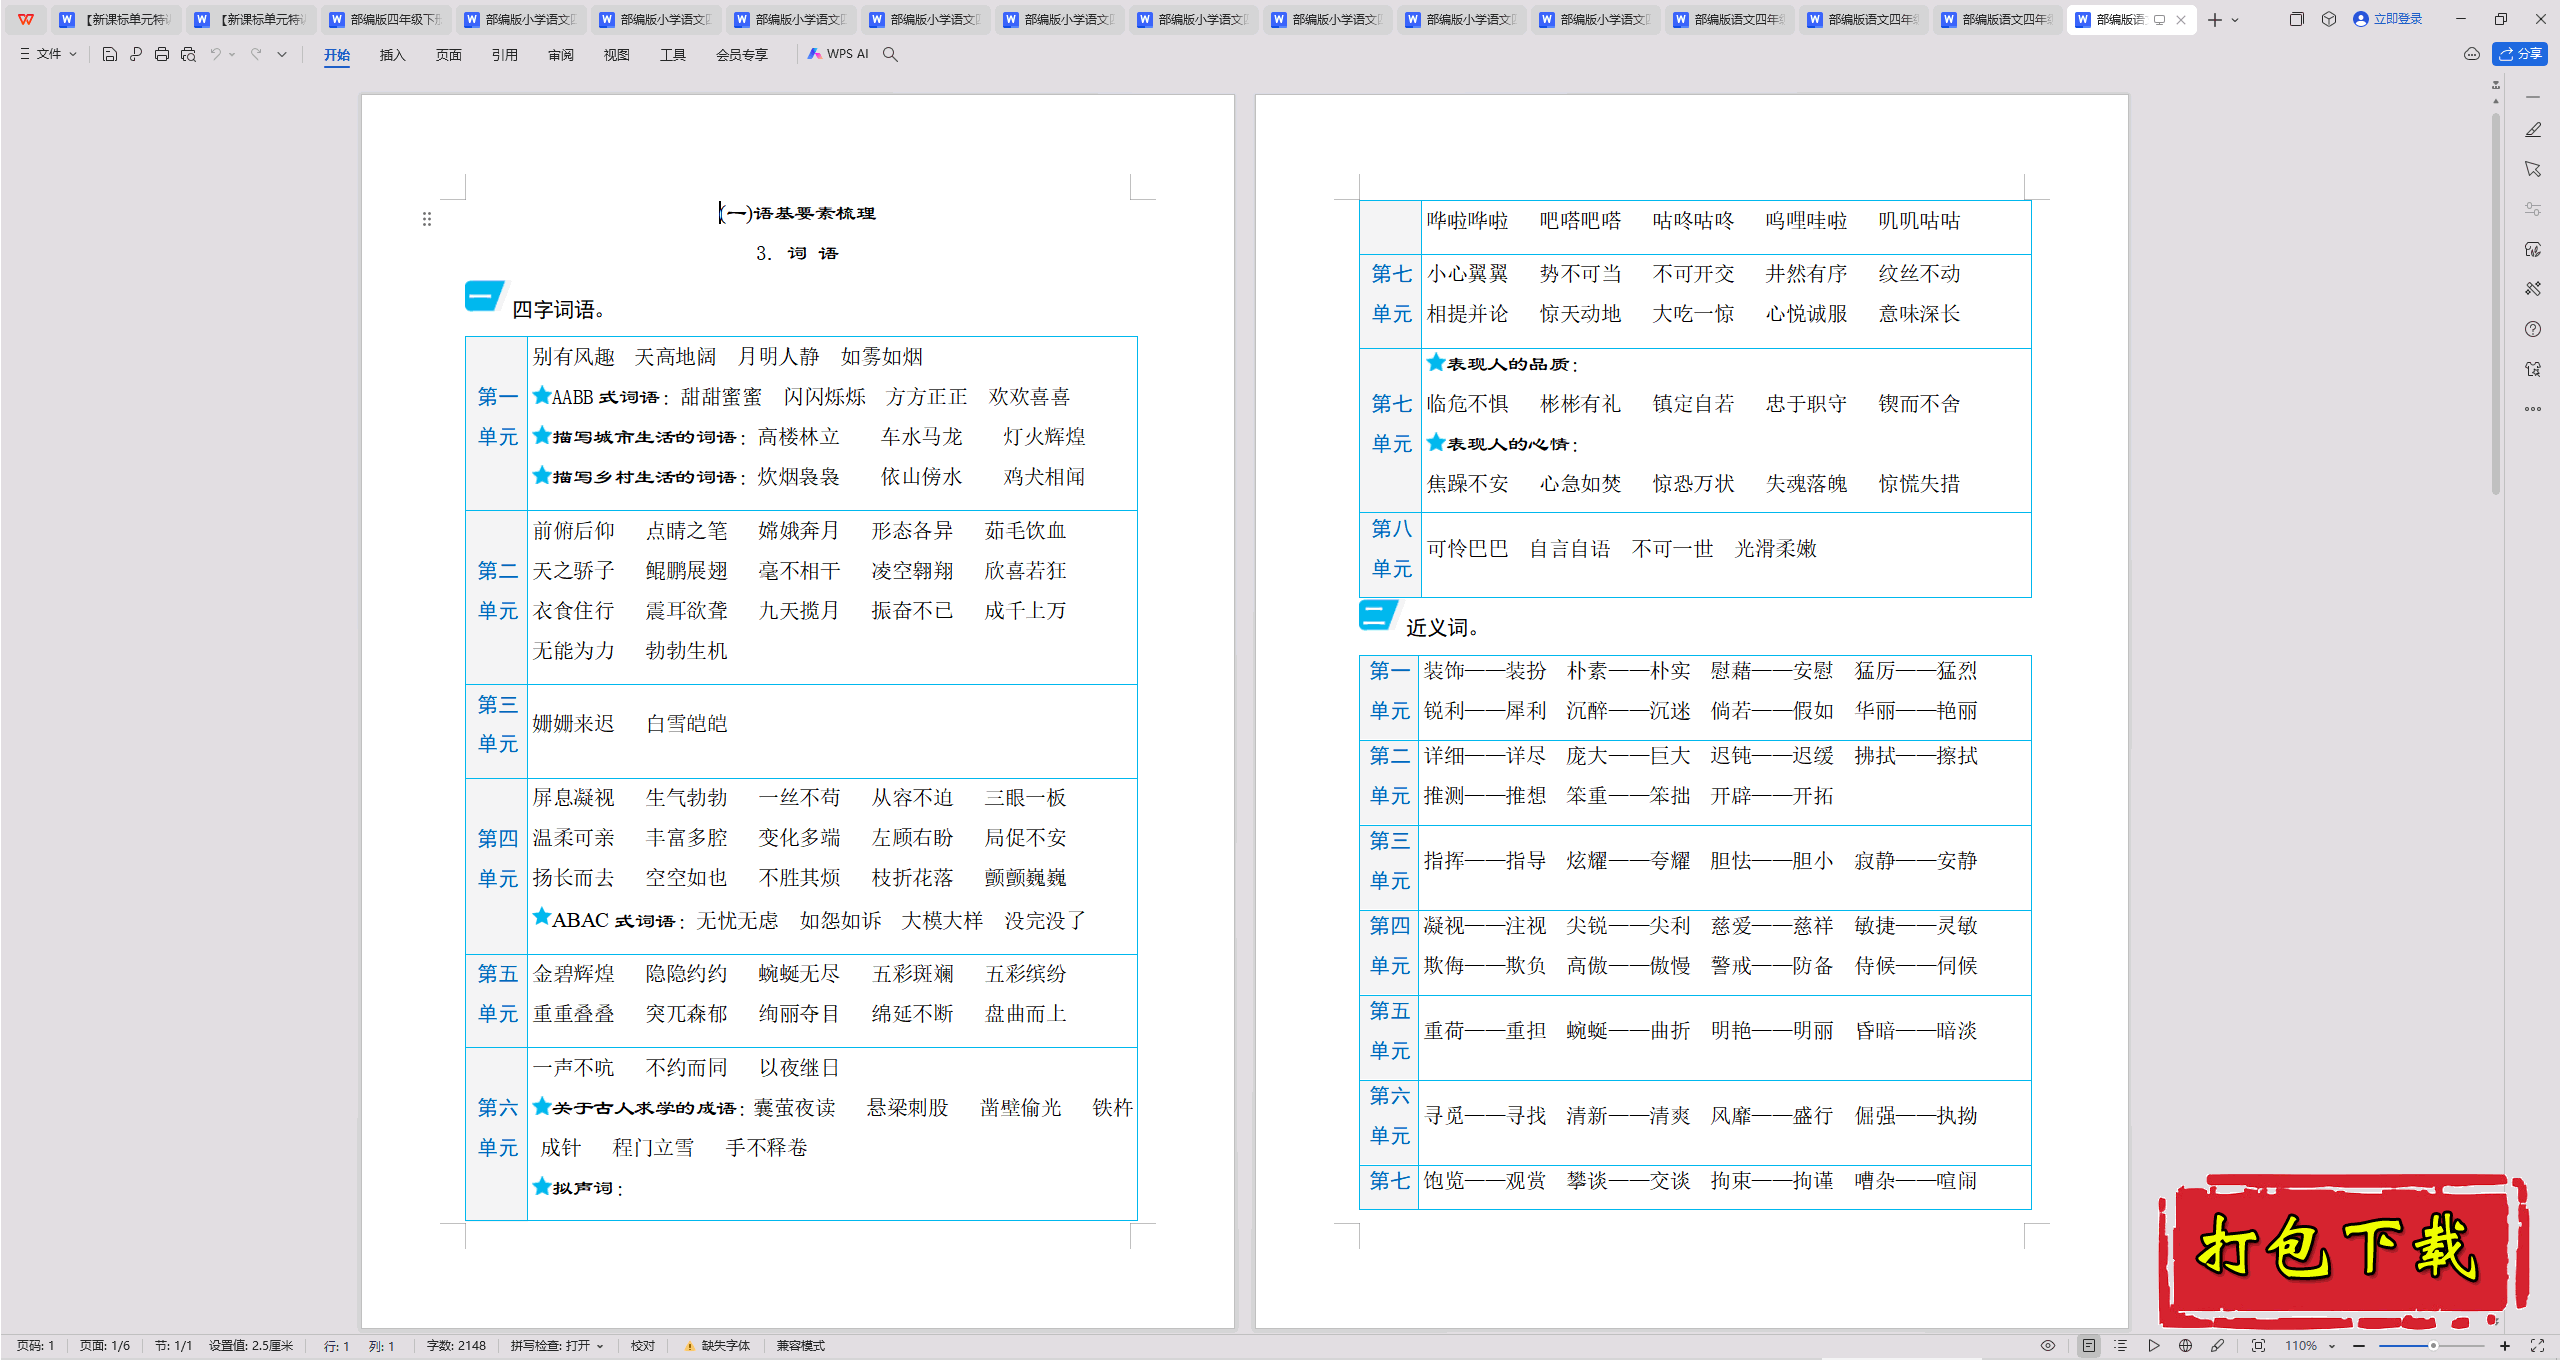This screenshot has height=1360, width=2560.
Task: Toggle page layout view button
Action: point(2089,1346)
